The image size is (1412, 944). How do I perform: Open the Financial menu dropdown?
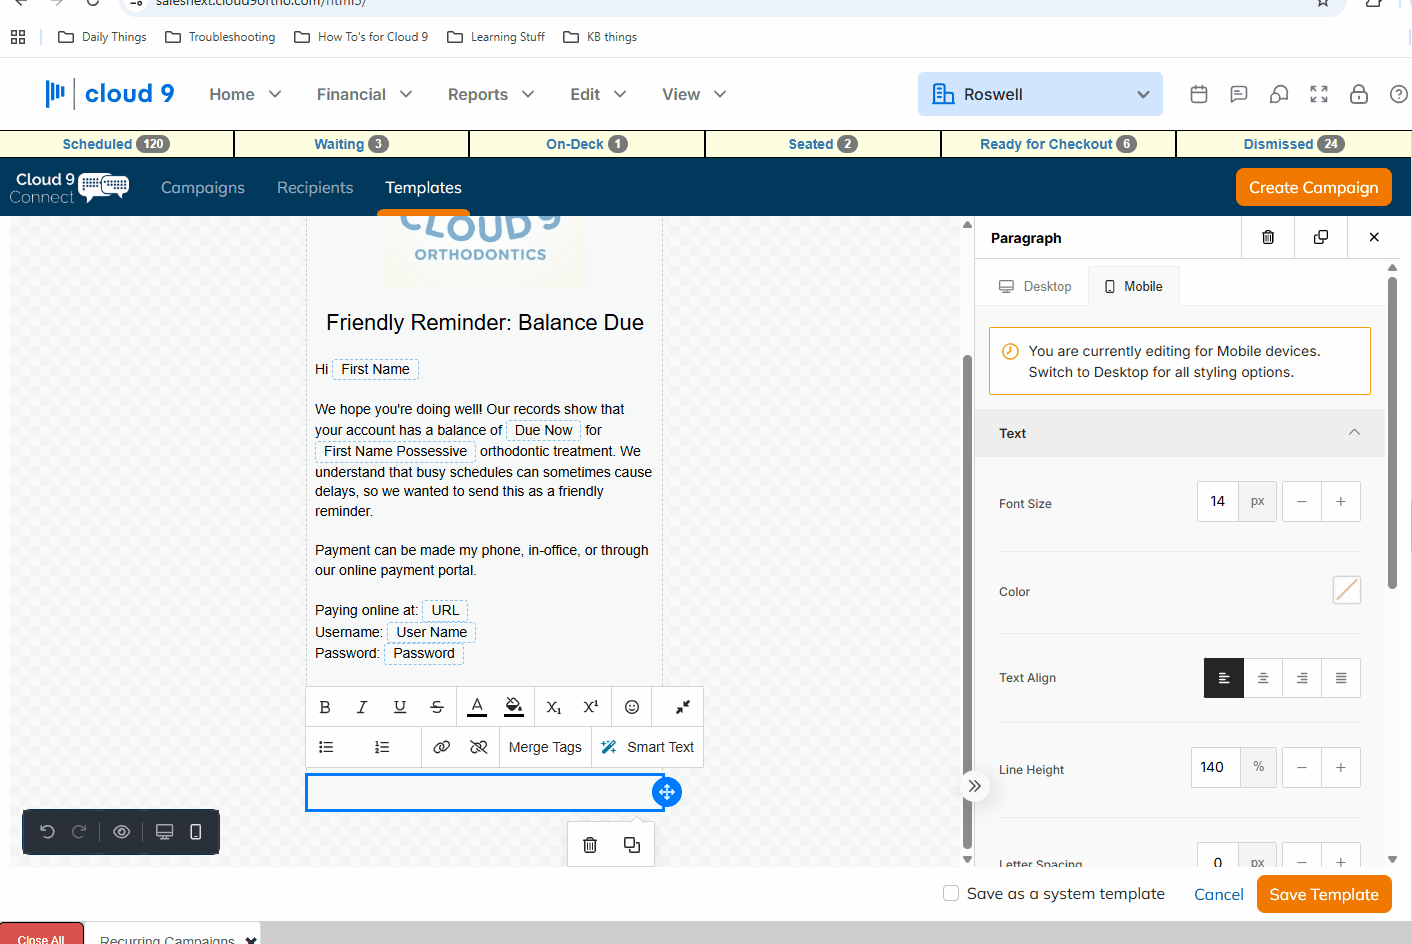click(x=364, y=94)
